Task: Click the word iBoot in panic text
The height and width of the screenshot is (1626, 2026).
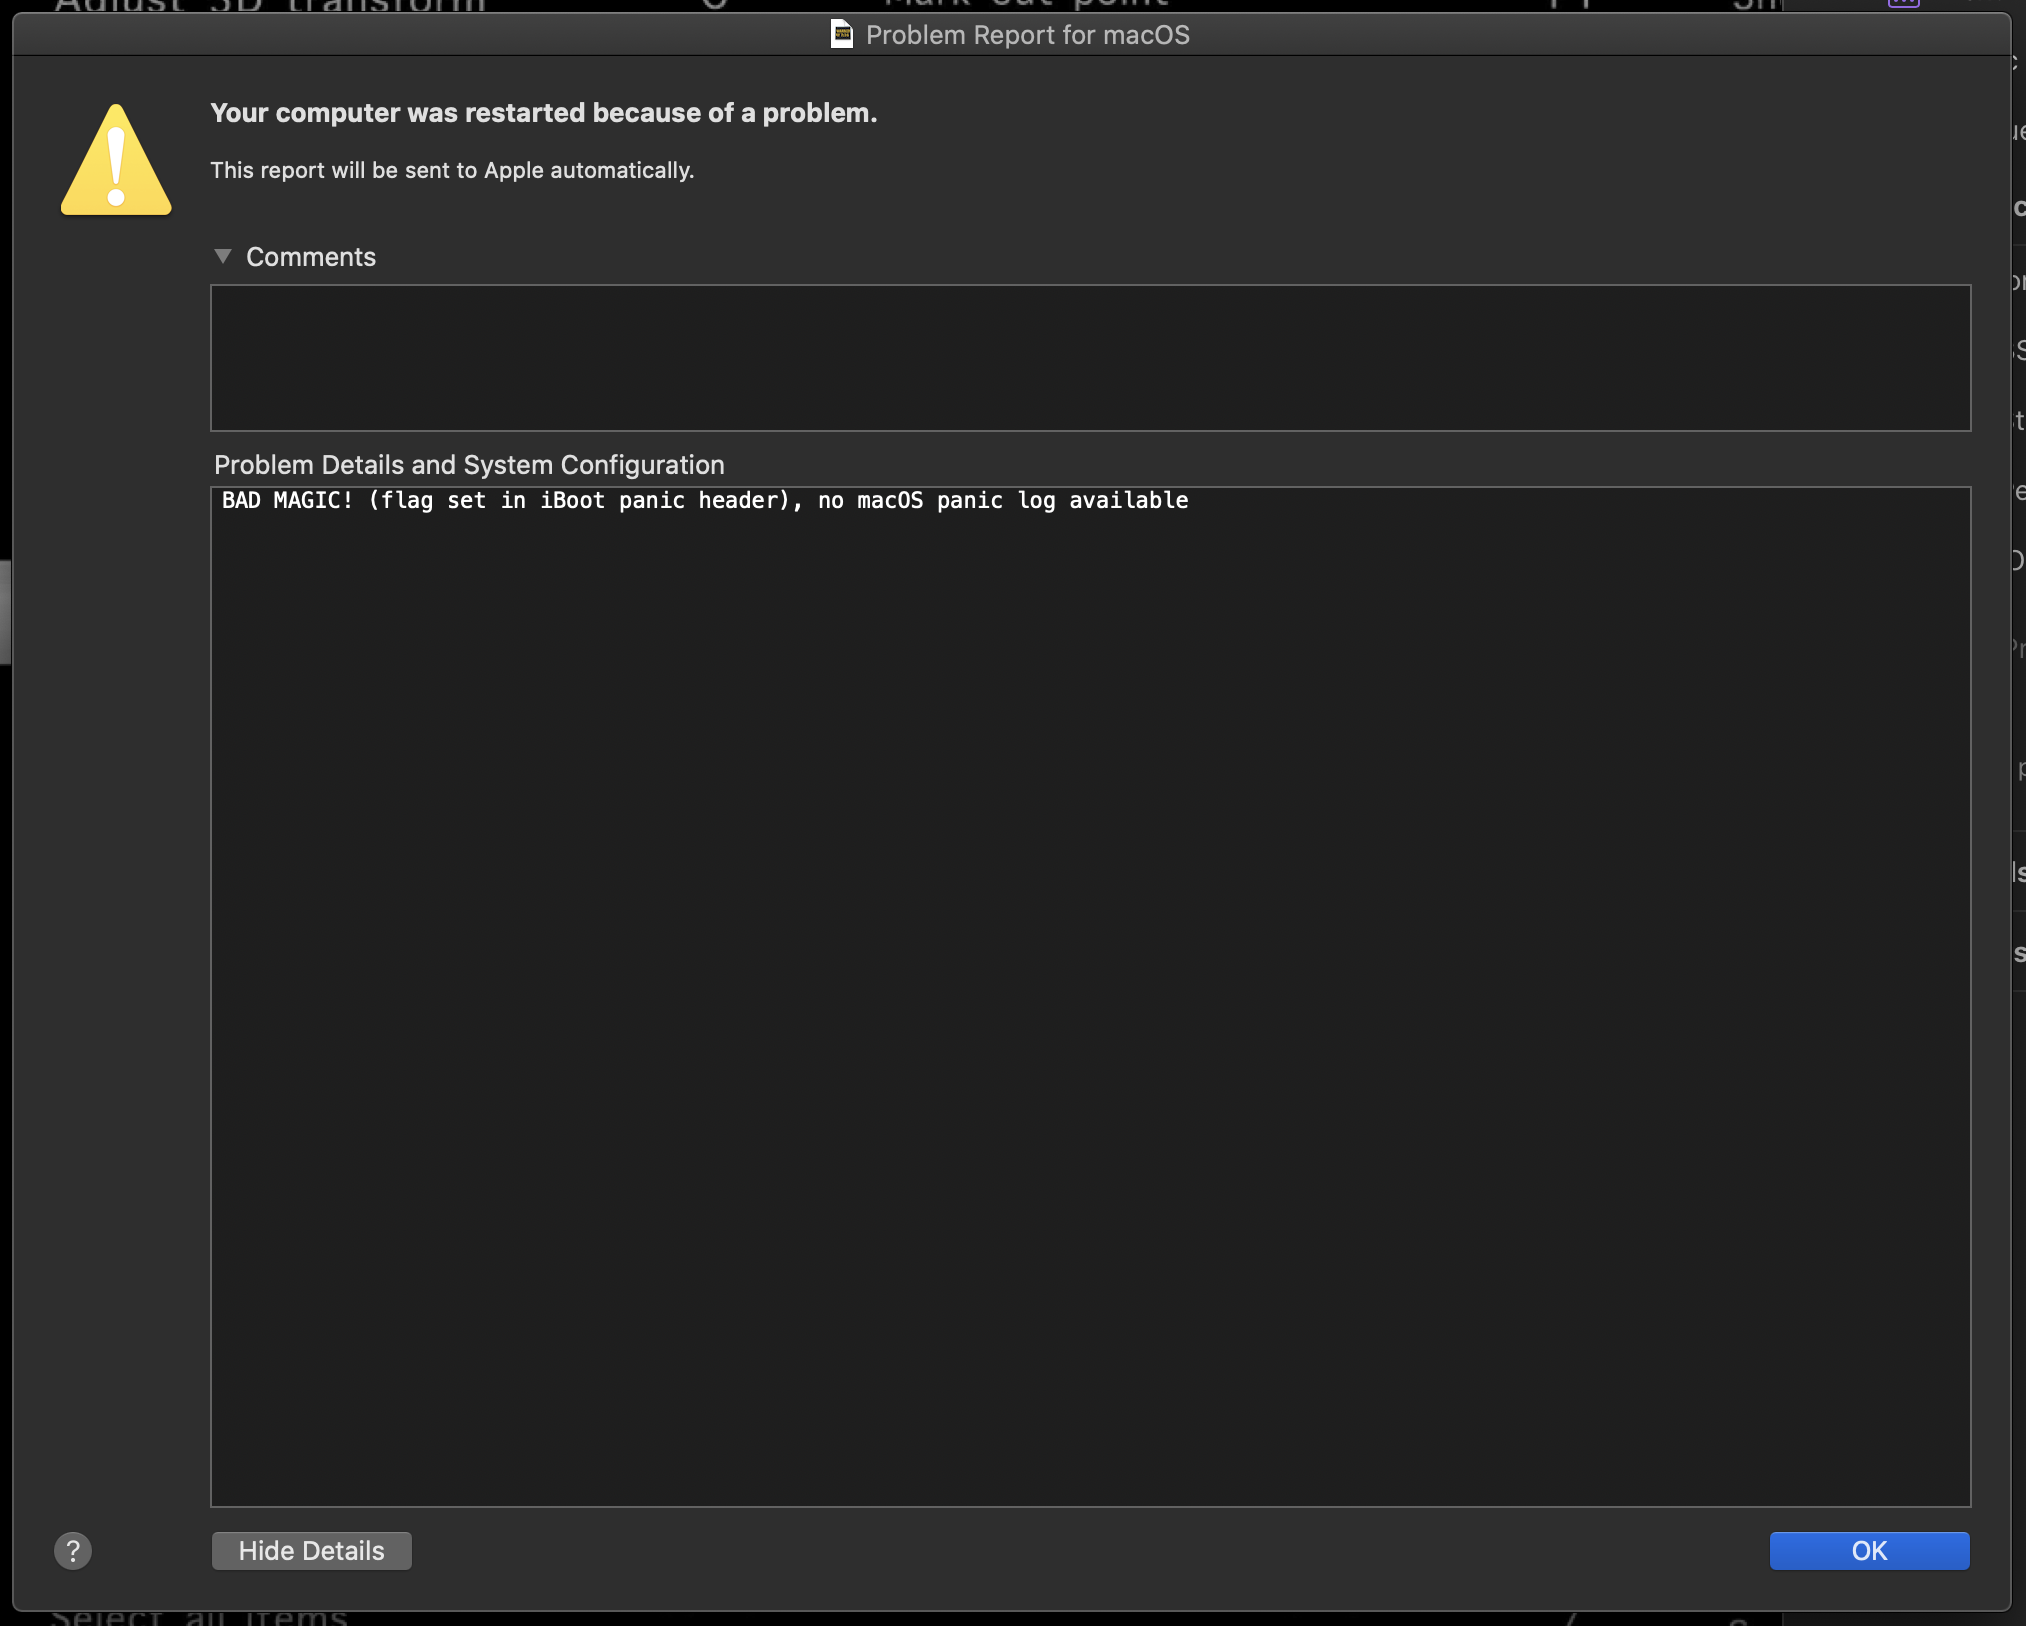Action: pos(572,501)
